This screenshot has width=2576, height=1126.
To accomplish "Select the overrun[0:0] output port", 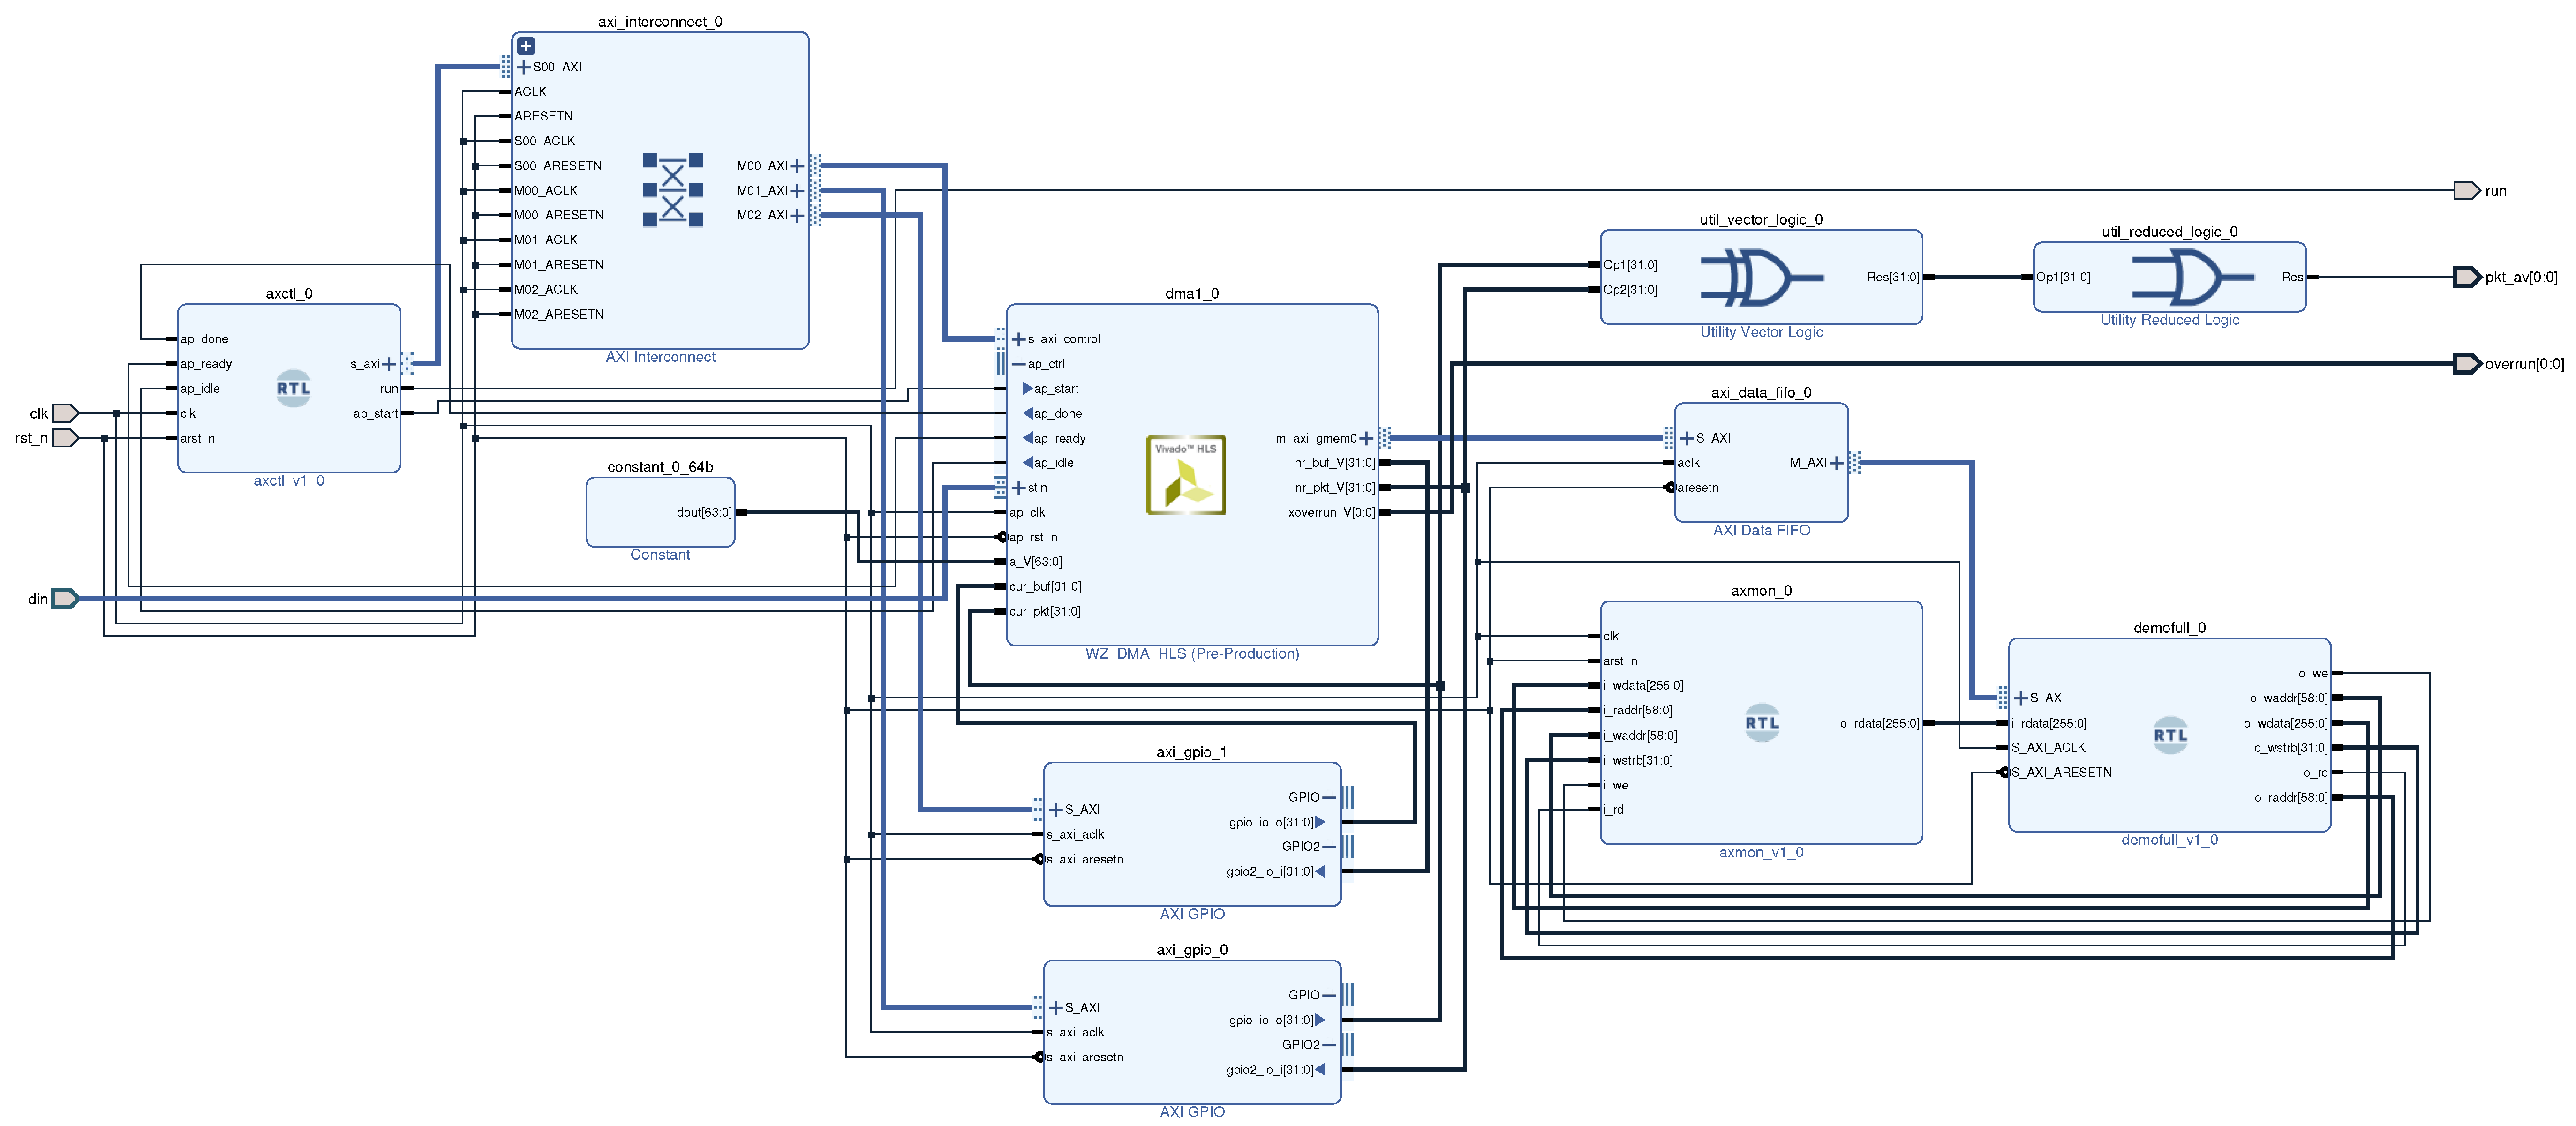I will 2466,364.
